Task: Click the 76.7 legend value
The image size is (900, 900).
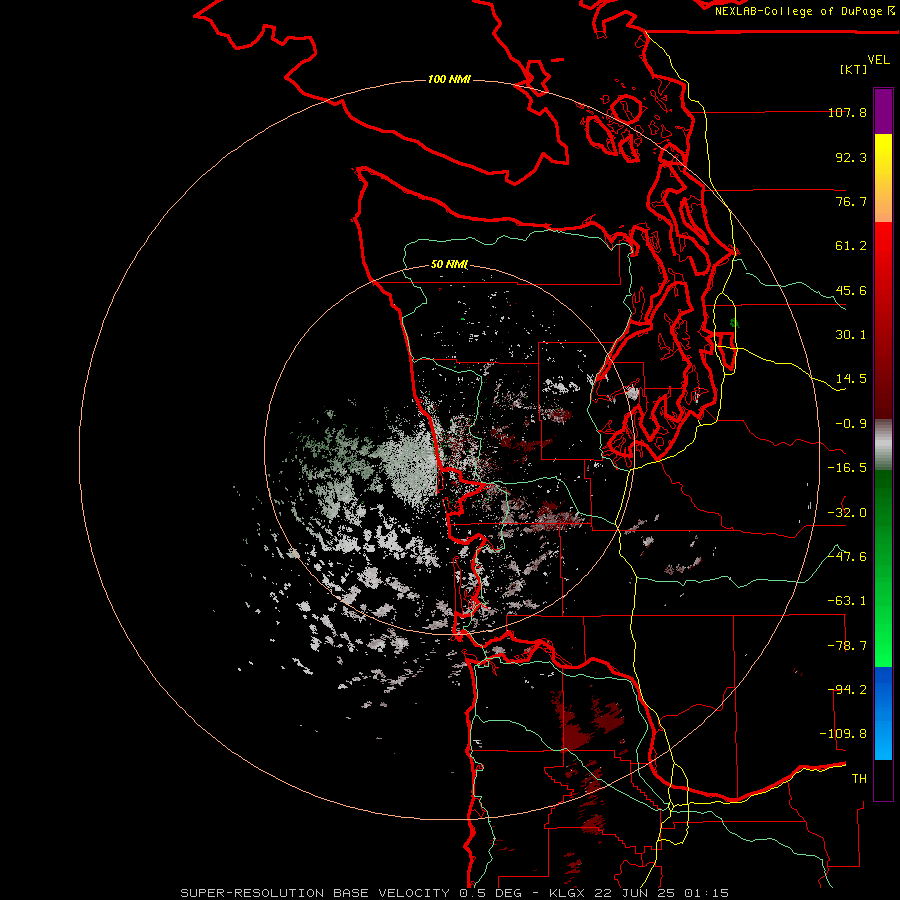Action: click(x=851, y=201)
